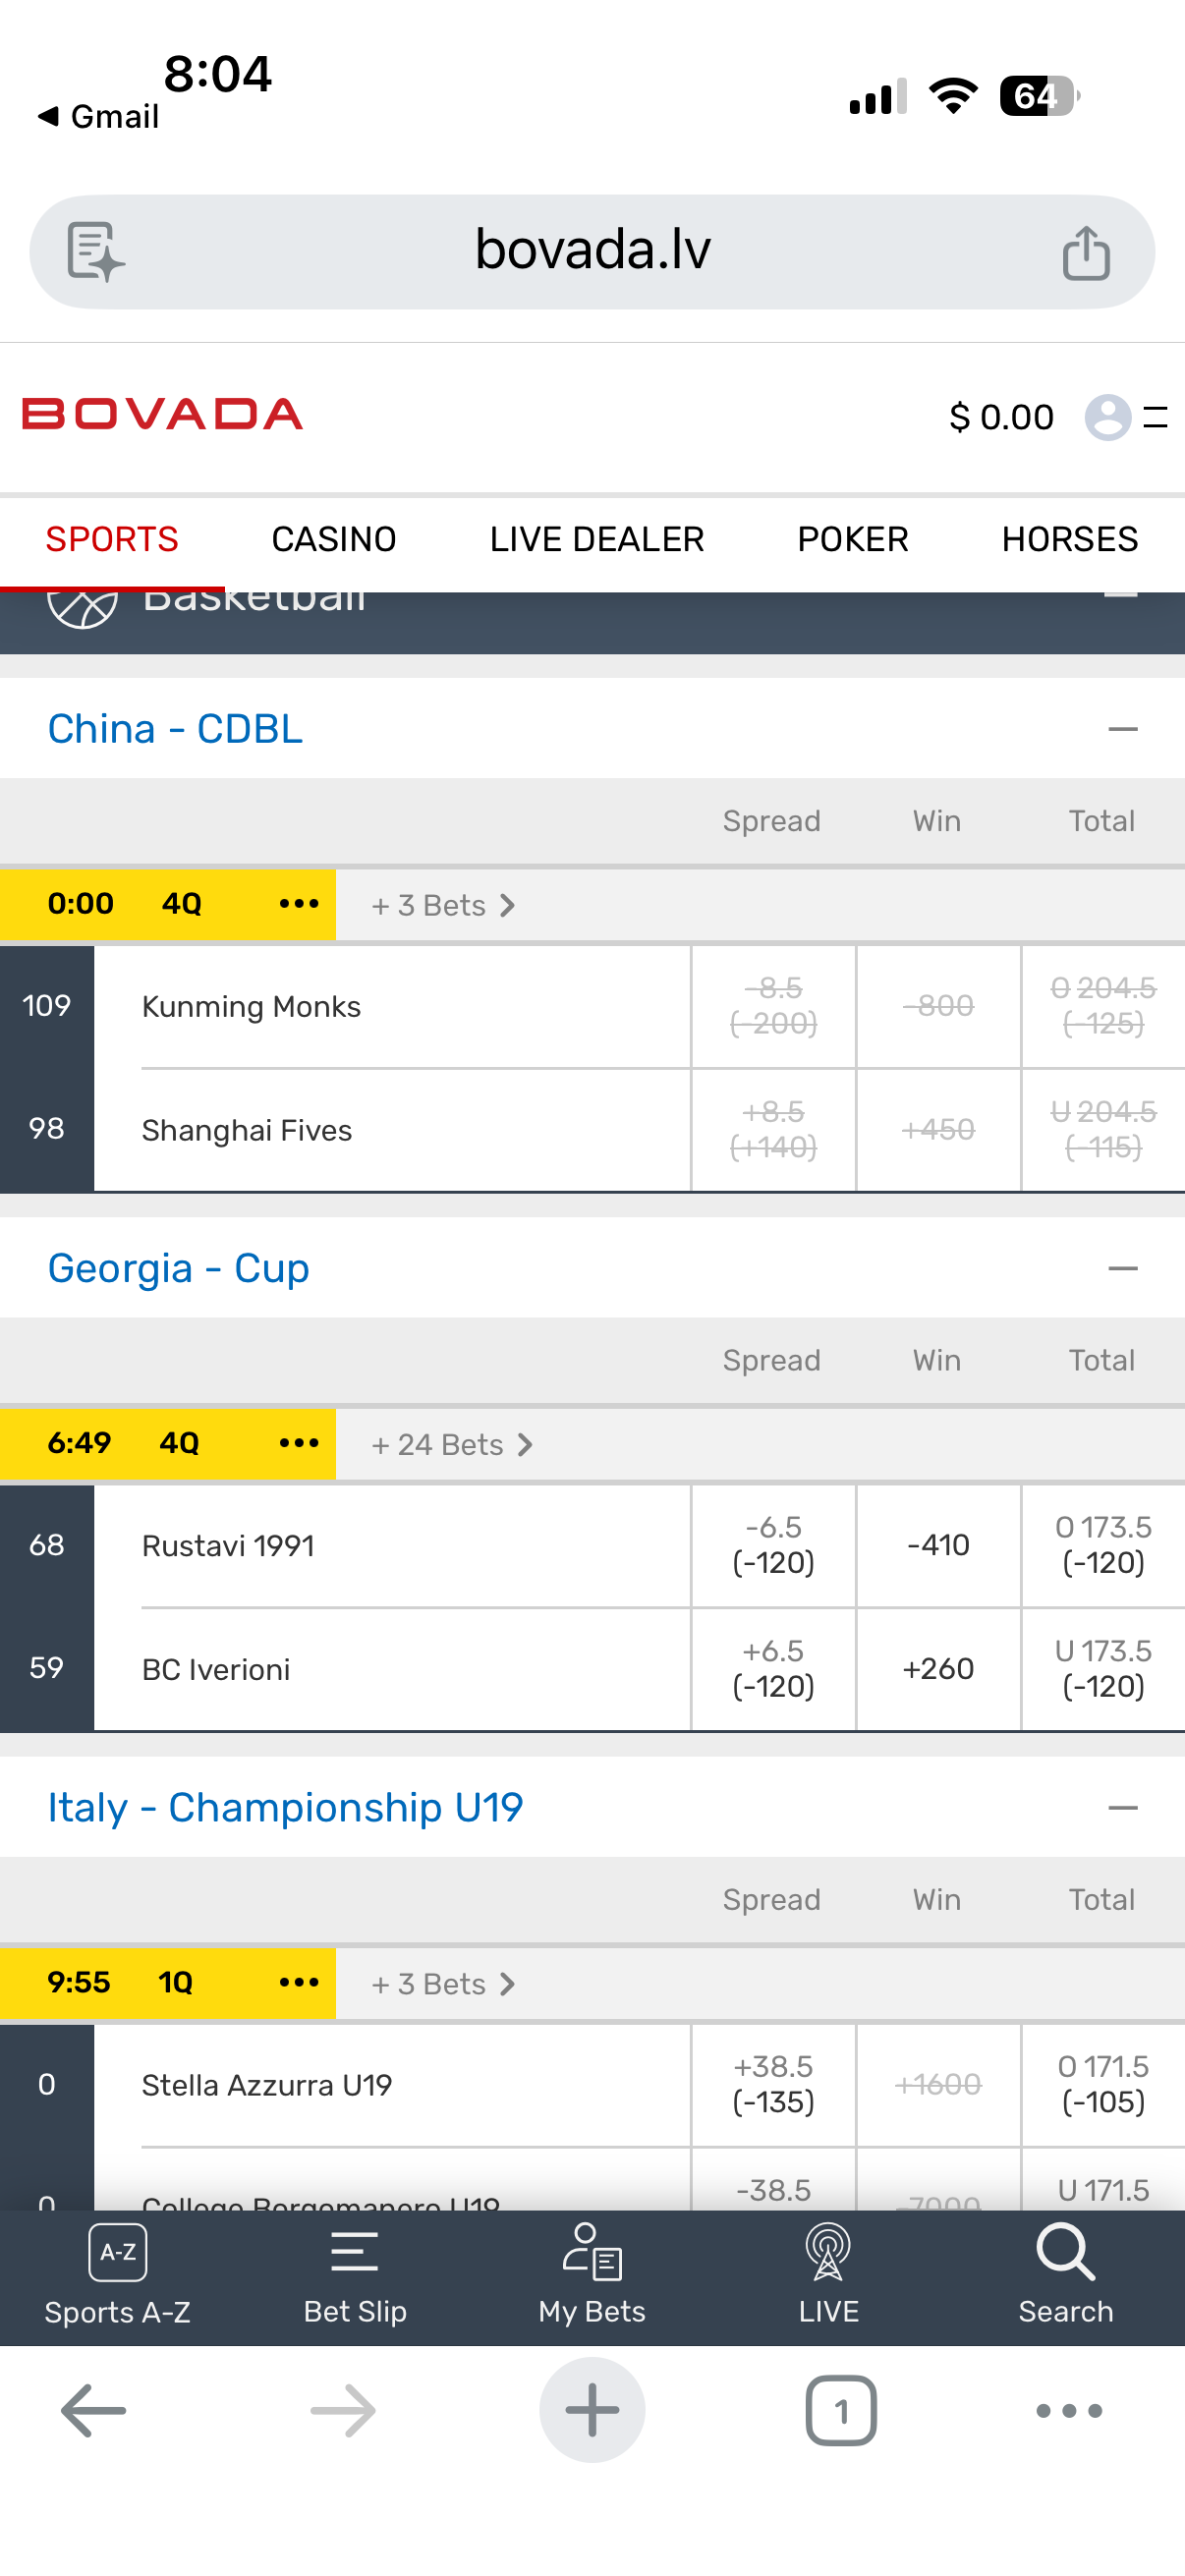
Task: Tap the browser share icon
Action: pos(1086,252)
